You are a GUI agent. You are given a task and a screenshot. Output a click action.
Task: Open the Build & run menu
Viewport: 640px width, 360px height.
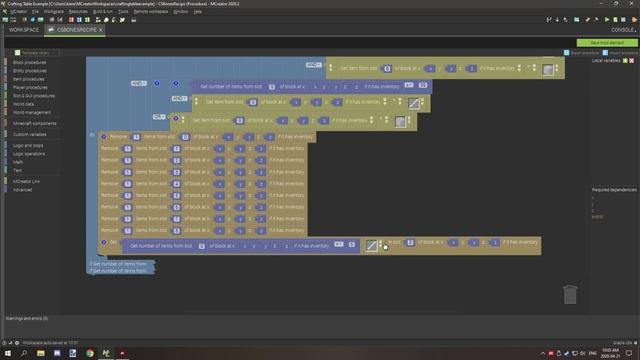coord(102,11)
